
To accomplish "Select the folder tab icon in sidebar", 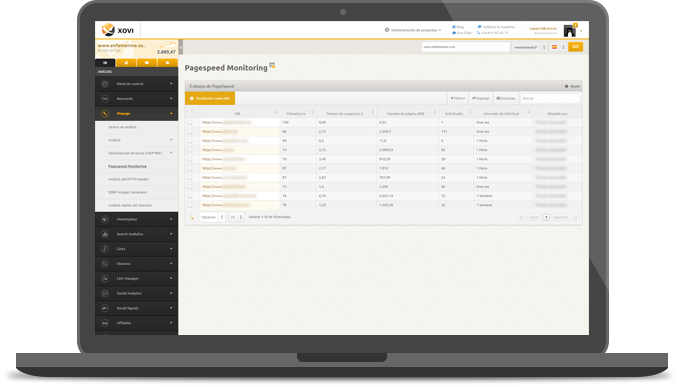I will coord(147,63).
